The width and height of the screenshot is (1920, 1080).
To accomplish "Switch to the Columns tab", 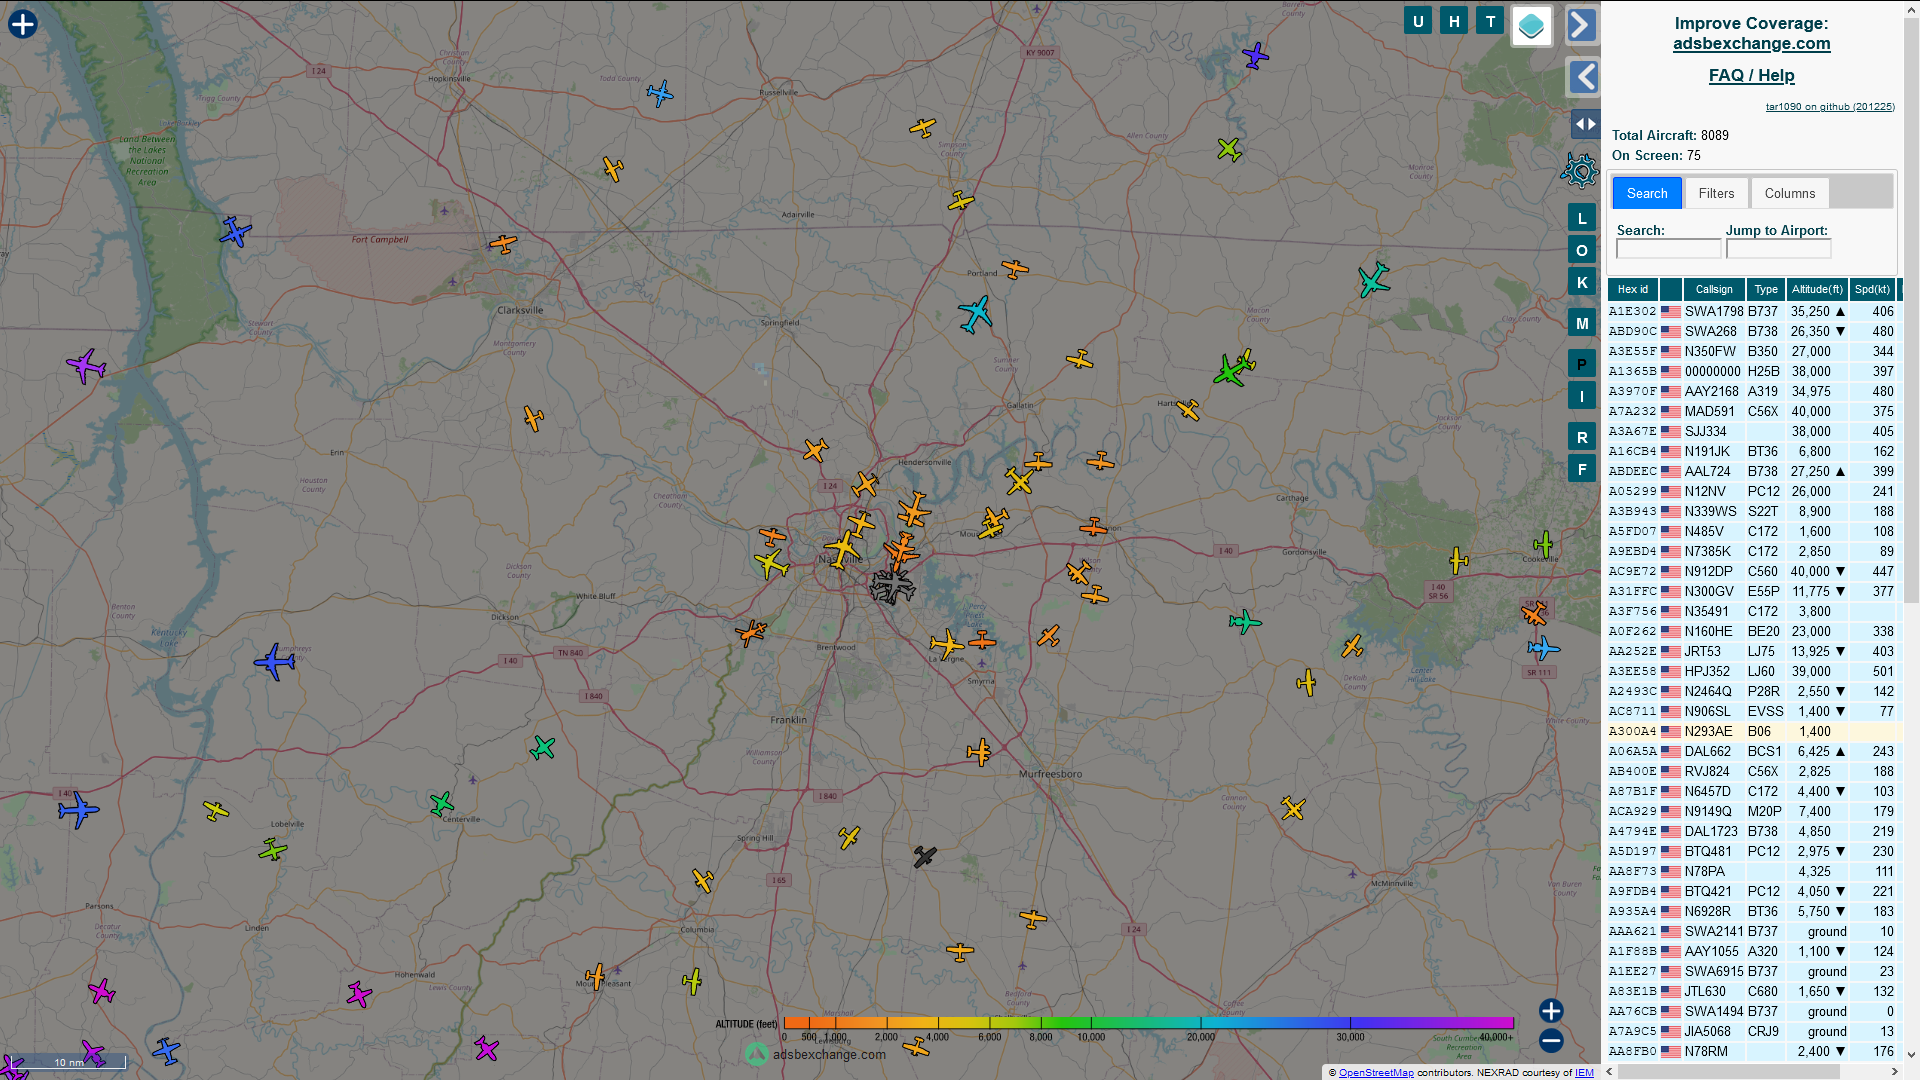I will pos(1789,193).
